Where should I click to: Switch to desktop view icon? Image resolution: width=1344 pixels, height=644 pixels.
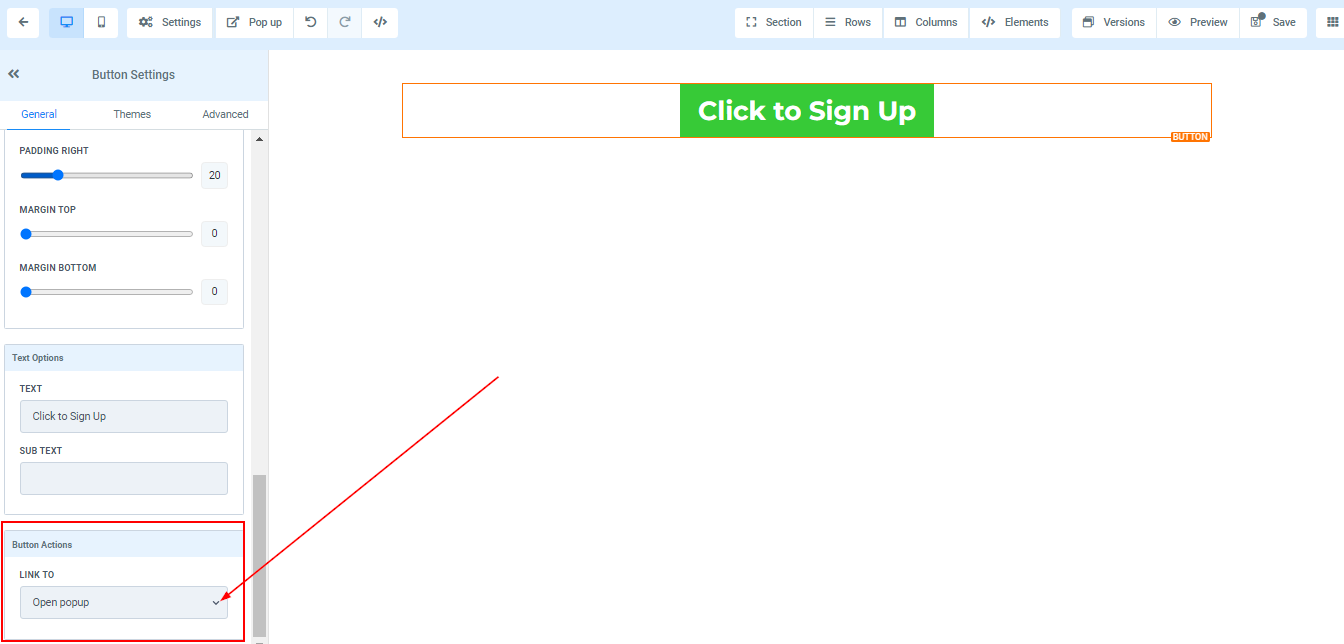click(x=67, y=22)
